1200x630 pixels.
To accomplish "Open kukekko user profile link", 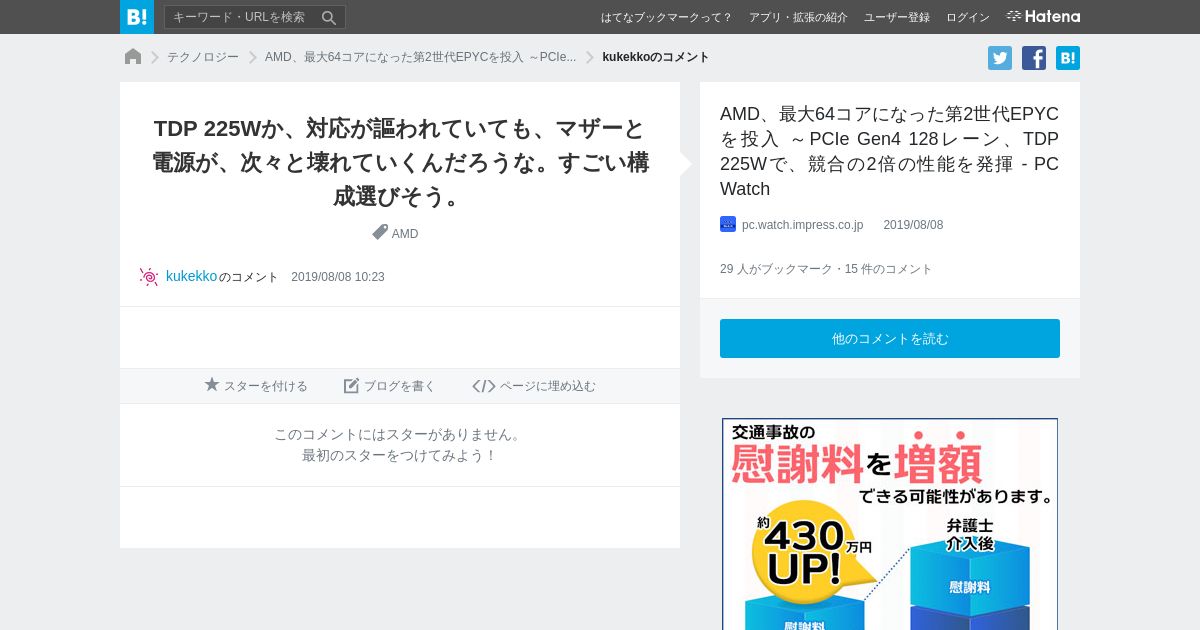I will [x=191, y=276].
